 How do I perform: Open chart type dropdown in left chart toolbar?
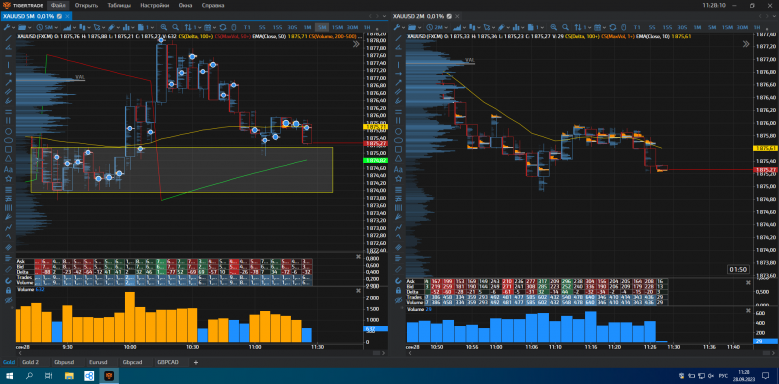tap(69, 27)
